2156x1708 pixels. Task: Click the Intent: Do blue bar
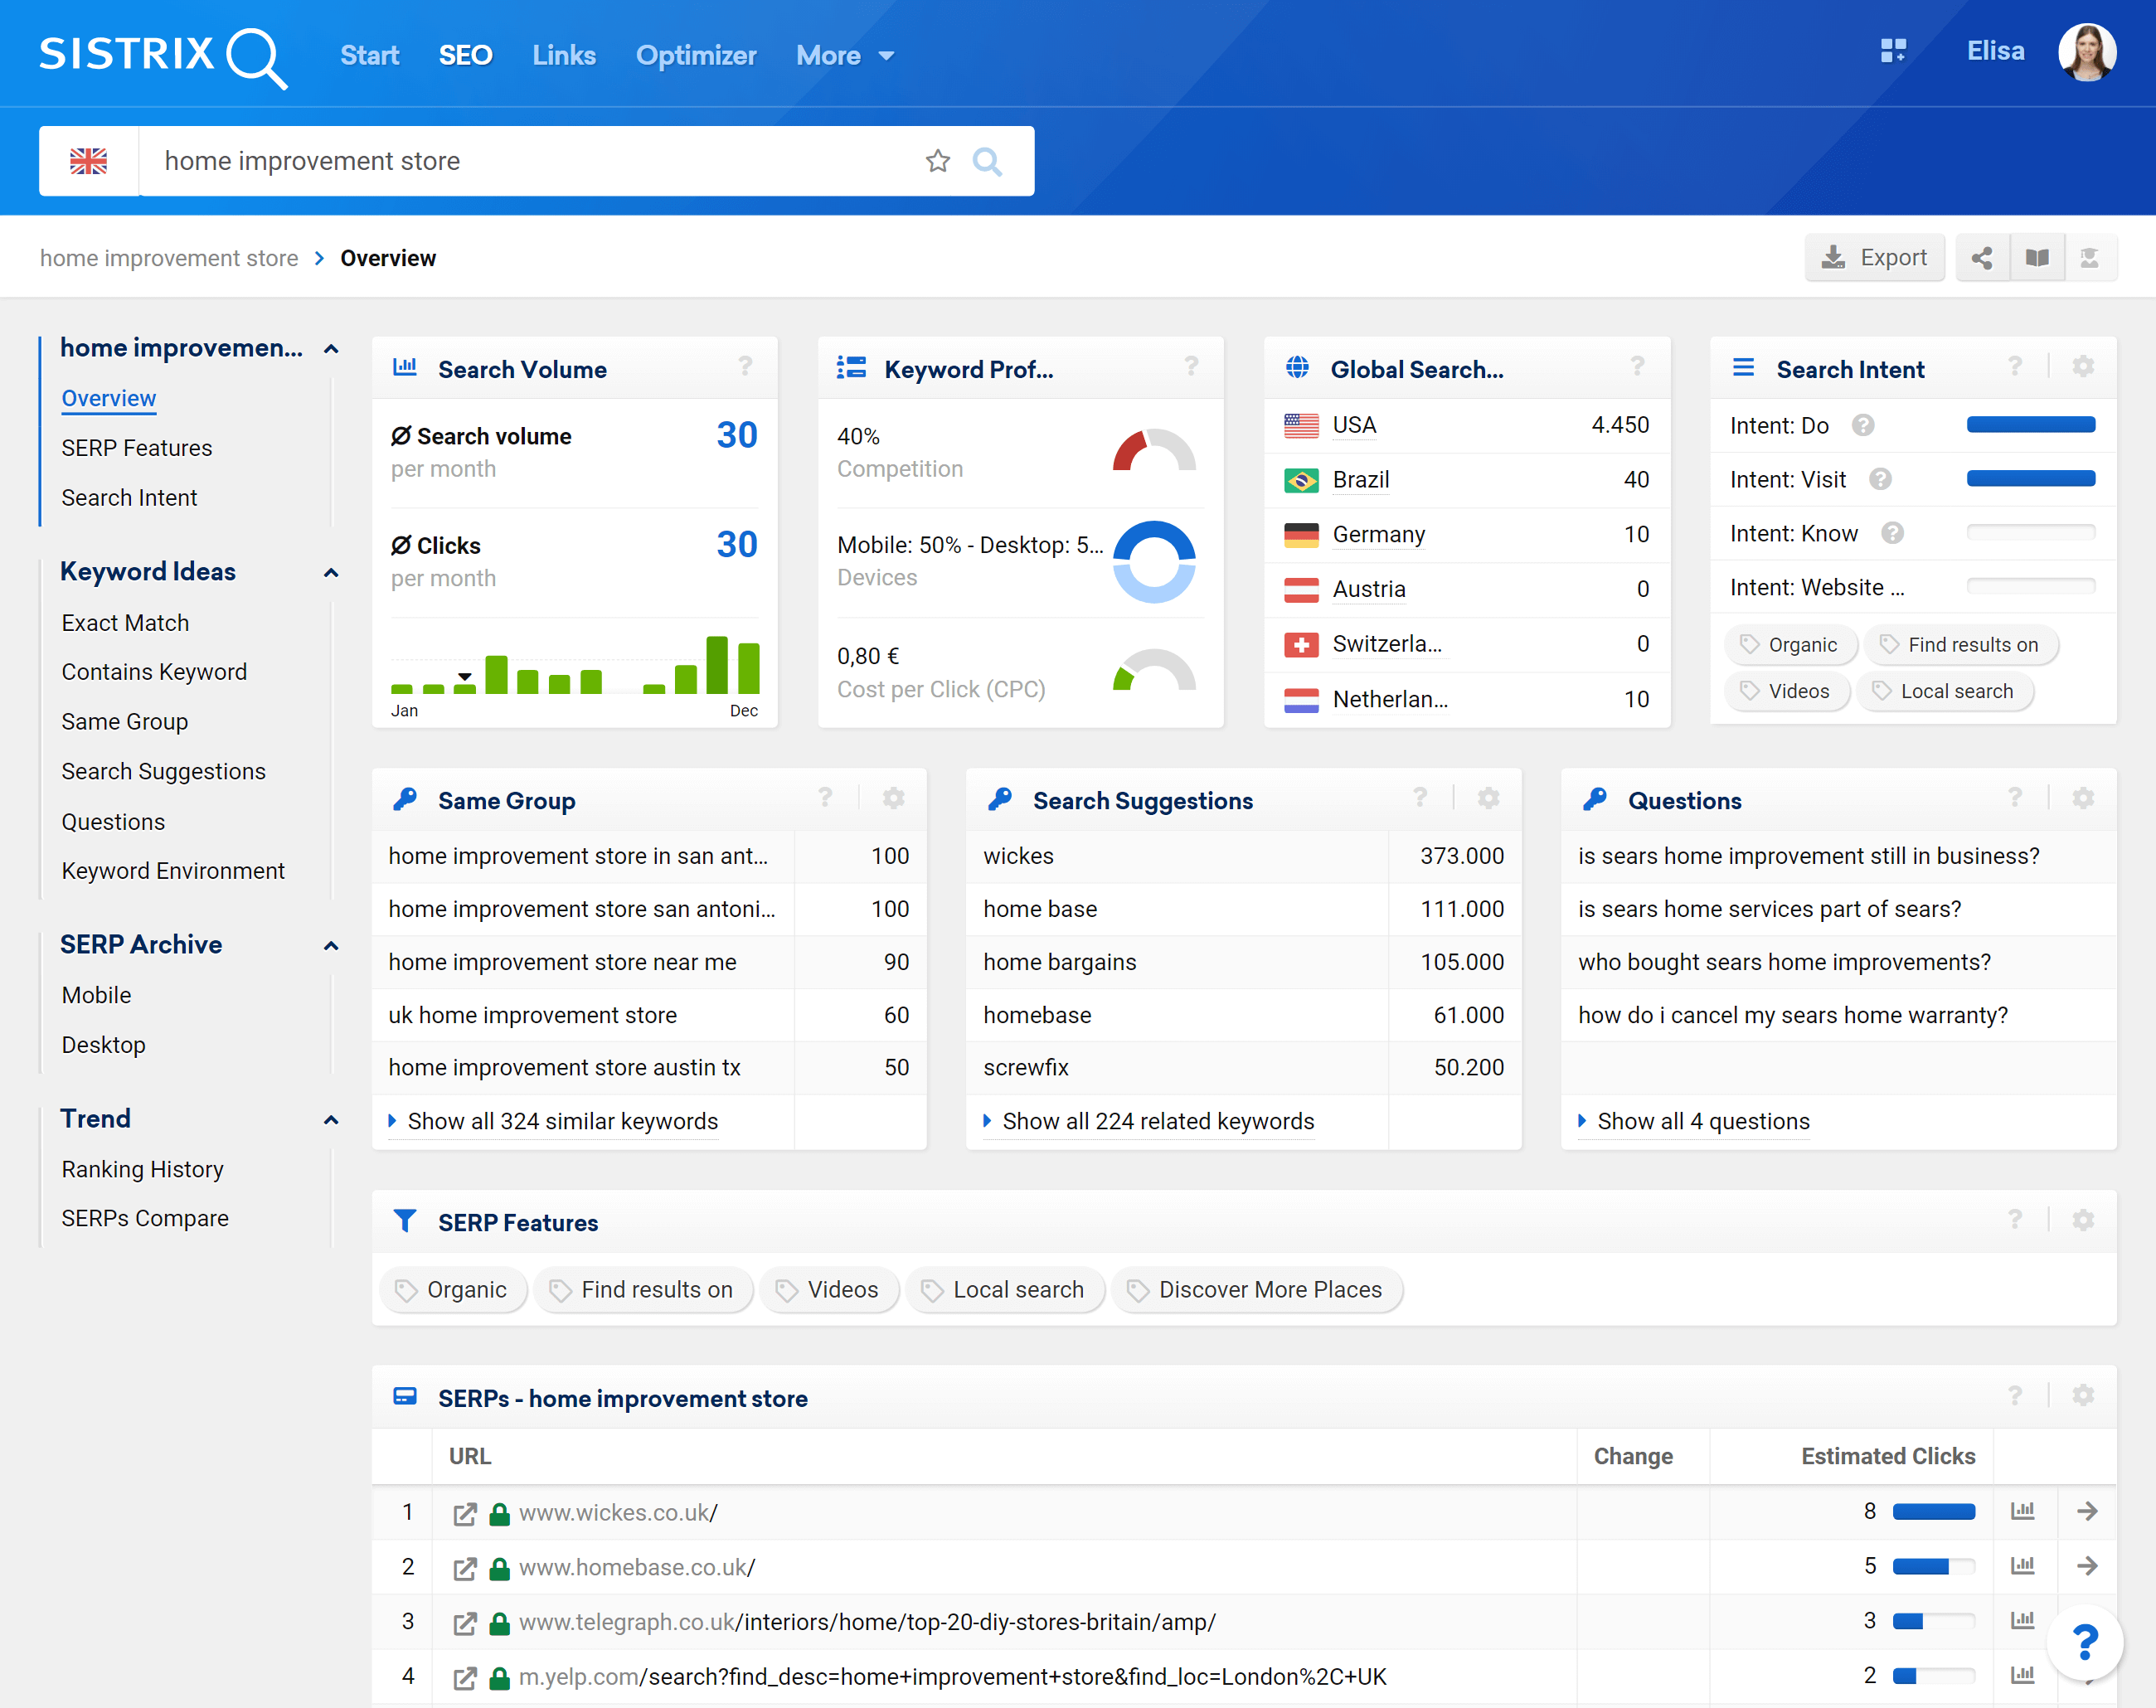[x=2030, y=425]
